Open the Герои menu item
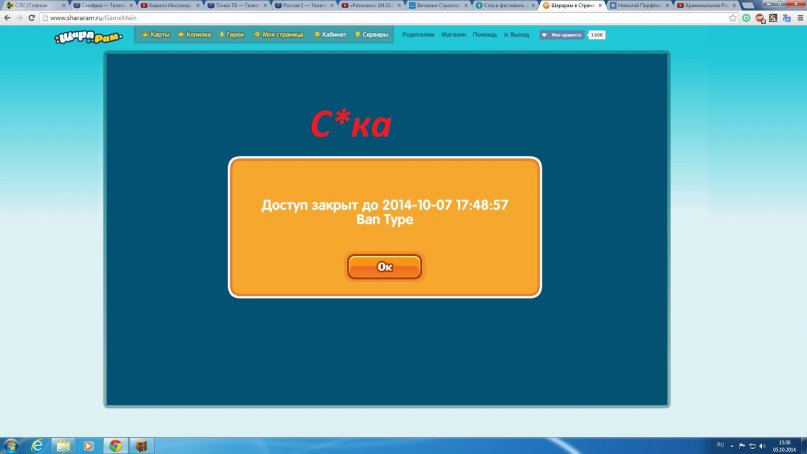 point(232,34)
